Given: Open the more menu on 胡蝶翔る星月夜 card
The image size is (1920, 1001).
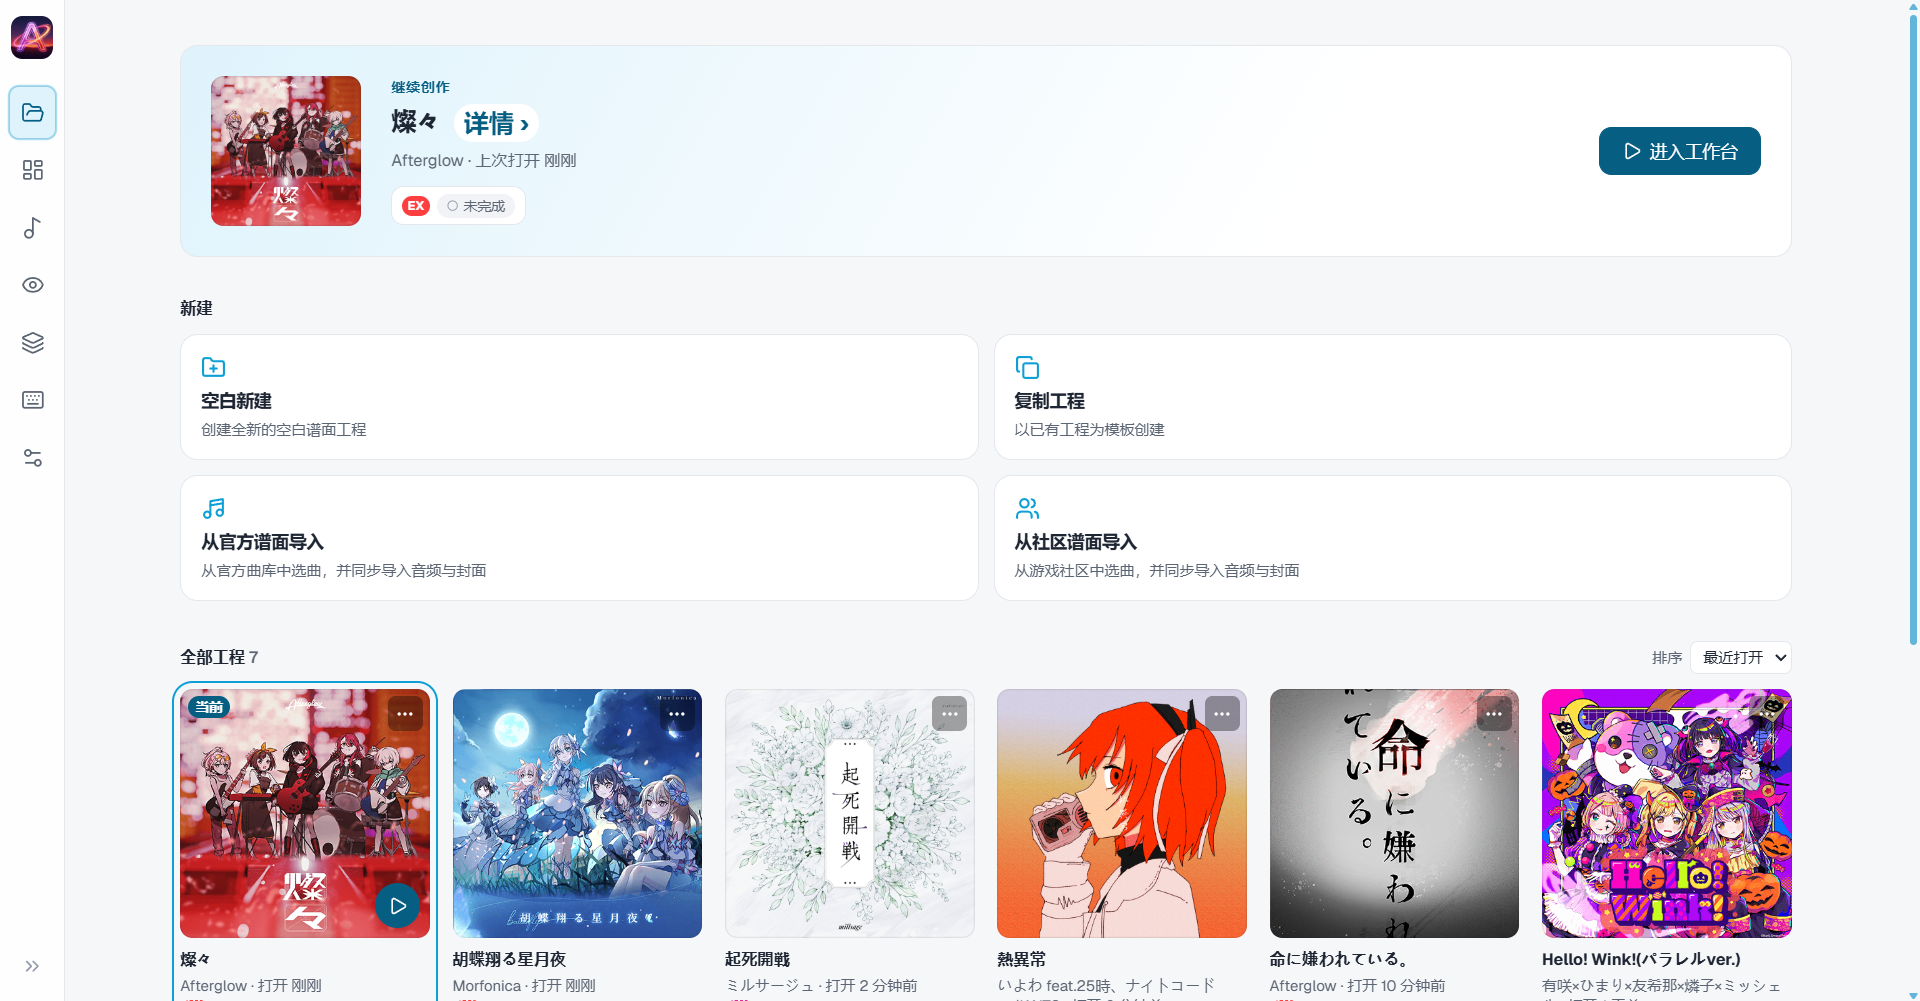Looking at the screenshot, I should coord(677,714).
